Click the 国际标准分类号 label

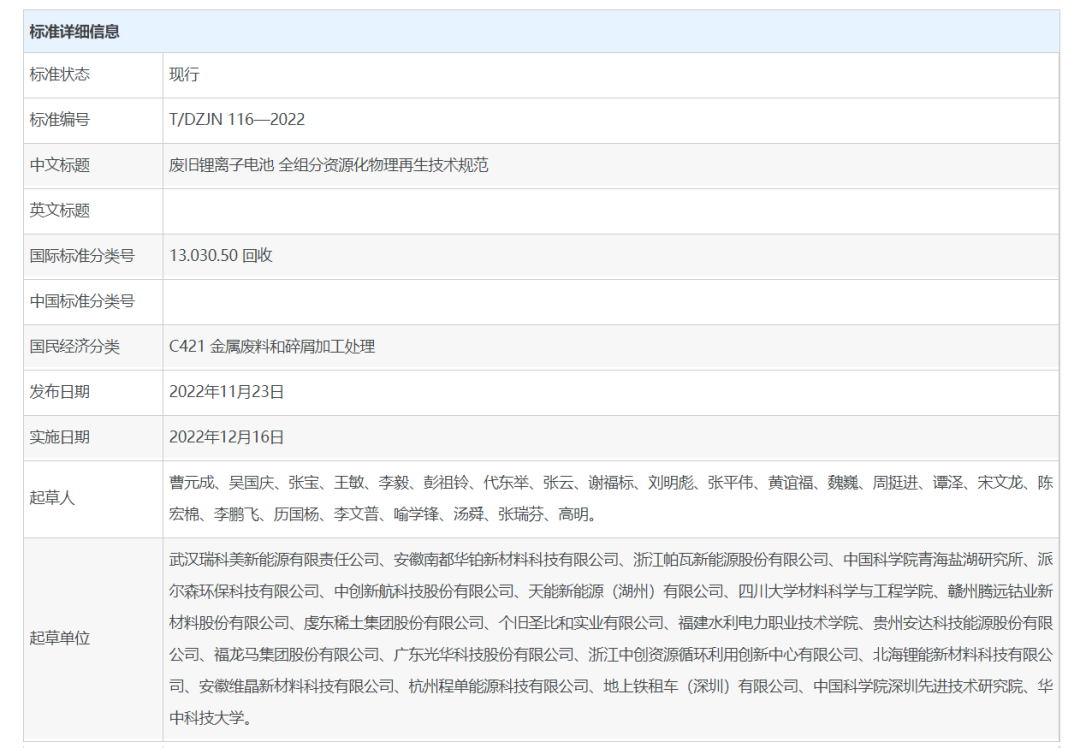tap(82, 256)
